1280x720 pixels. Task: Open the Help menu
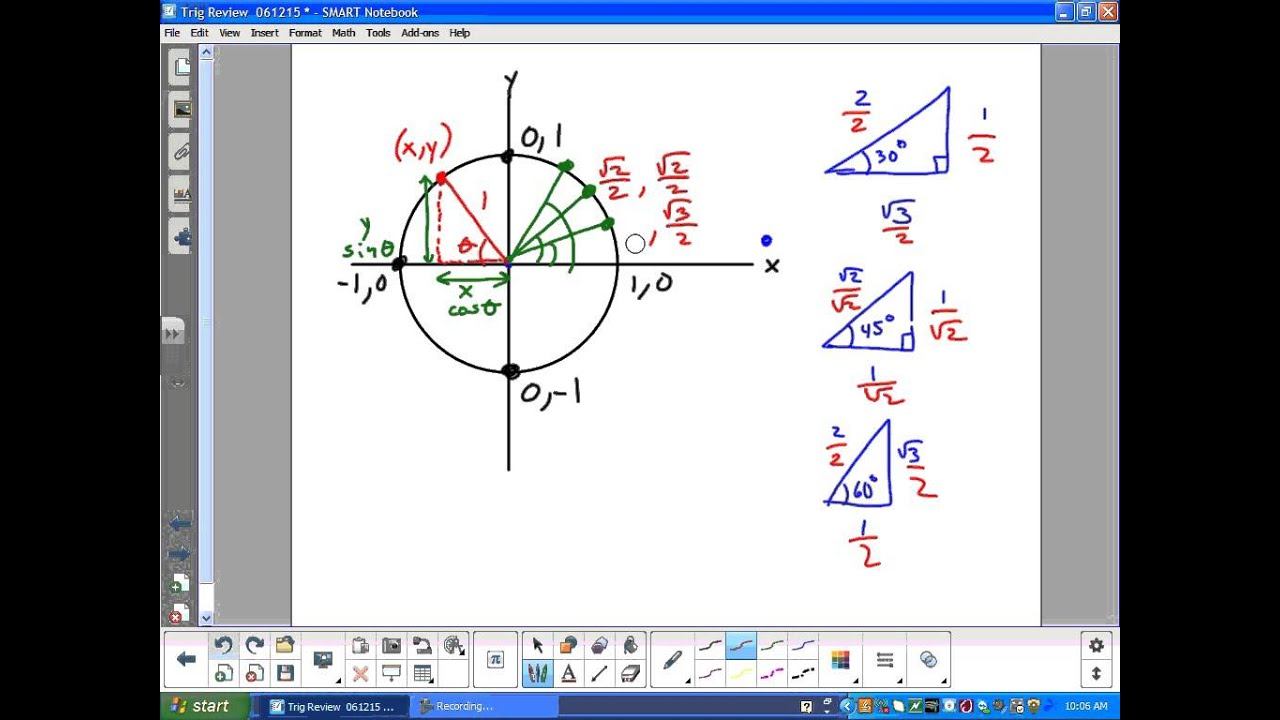coord(459,33)
